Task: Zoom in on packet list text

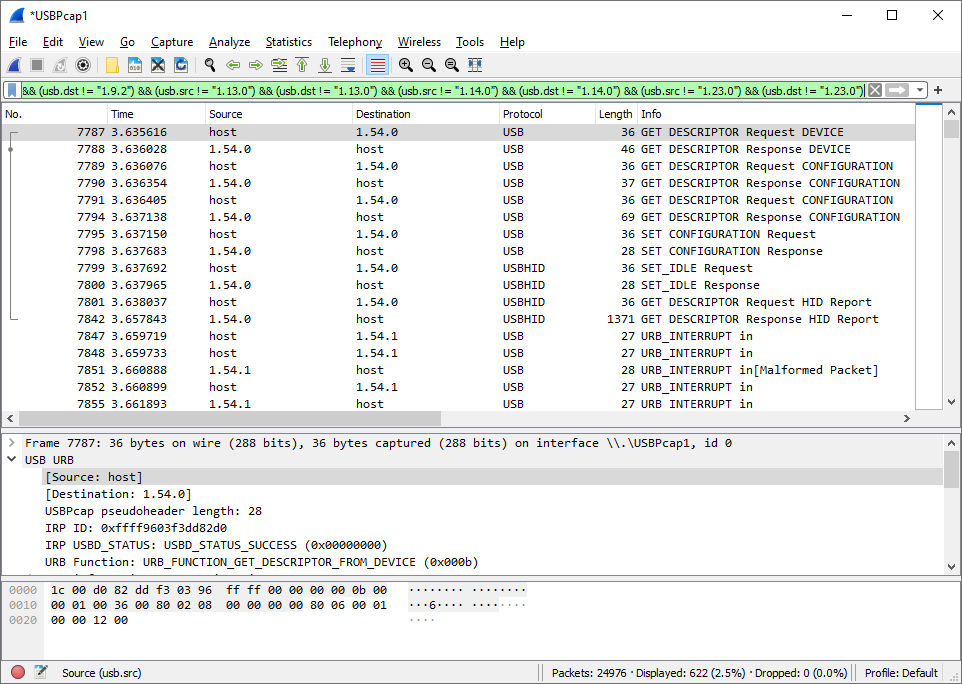Action: tap(405, 65)
